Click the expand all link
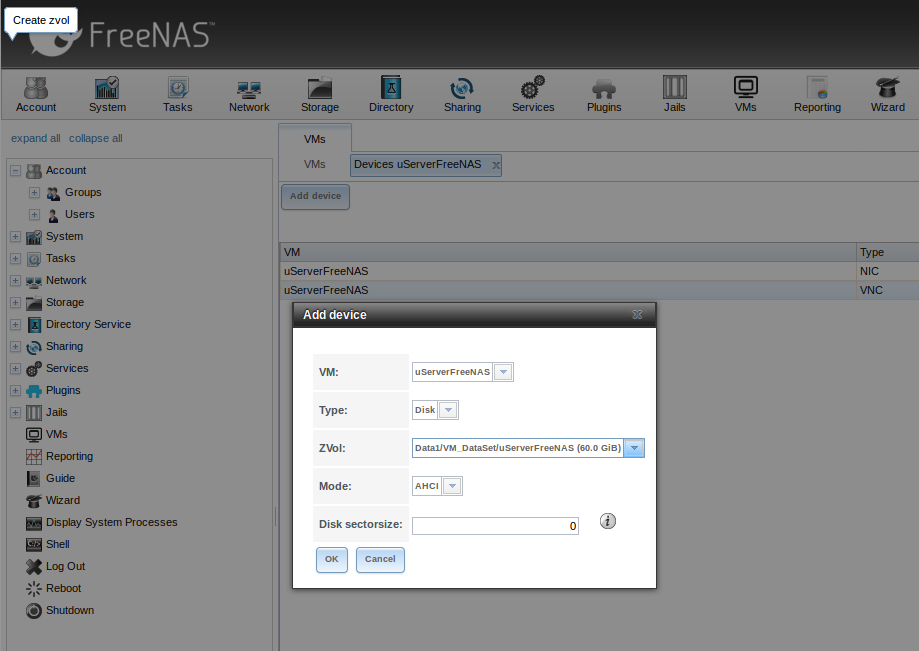 (36, 138)
